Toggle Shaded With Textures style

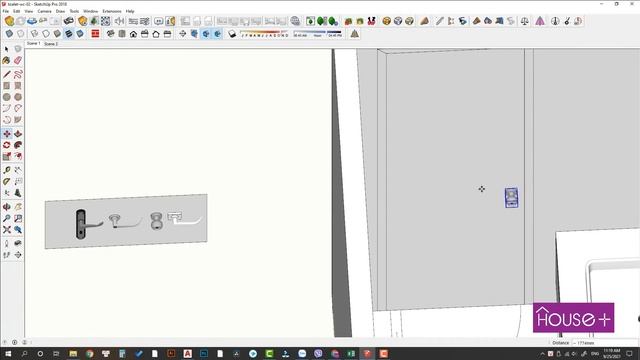(69, 34)
